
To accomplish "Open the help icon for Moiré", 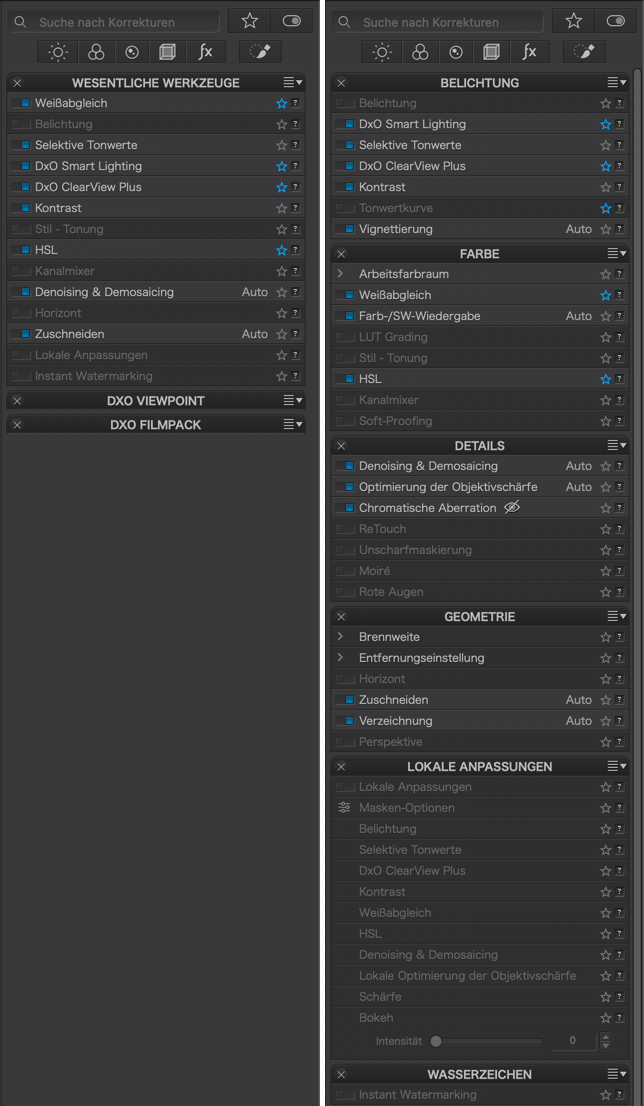I will click(619, 571).
